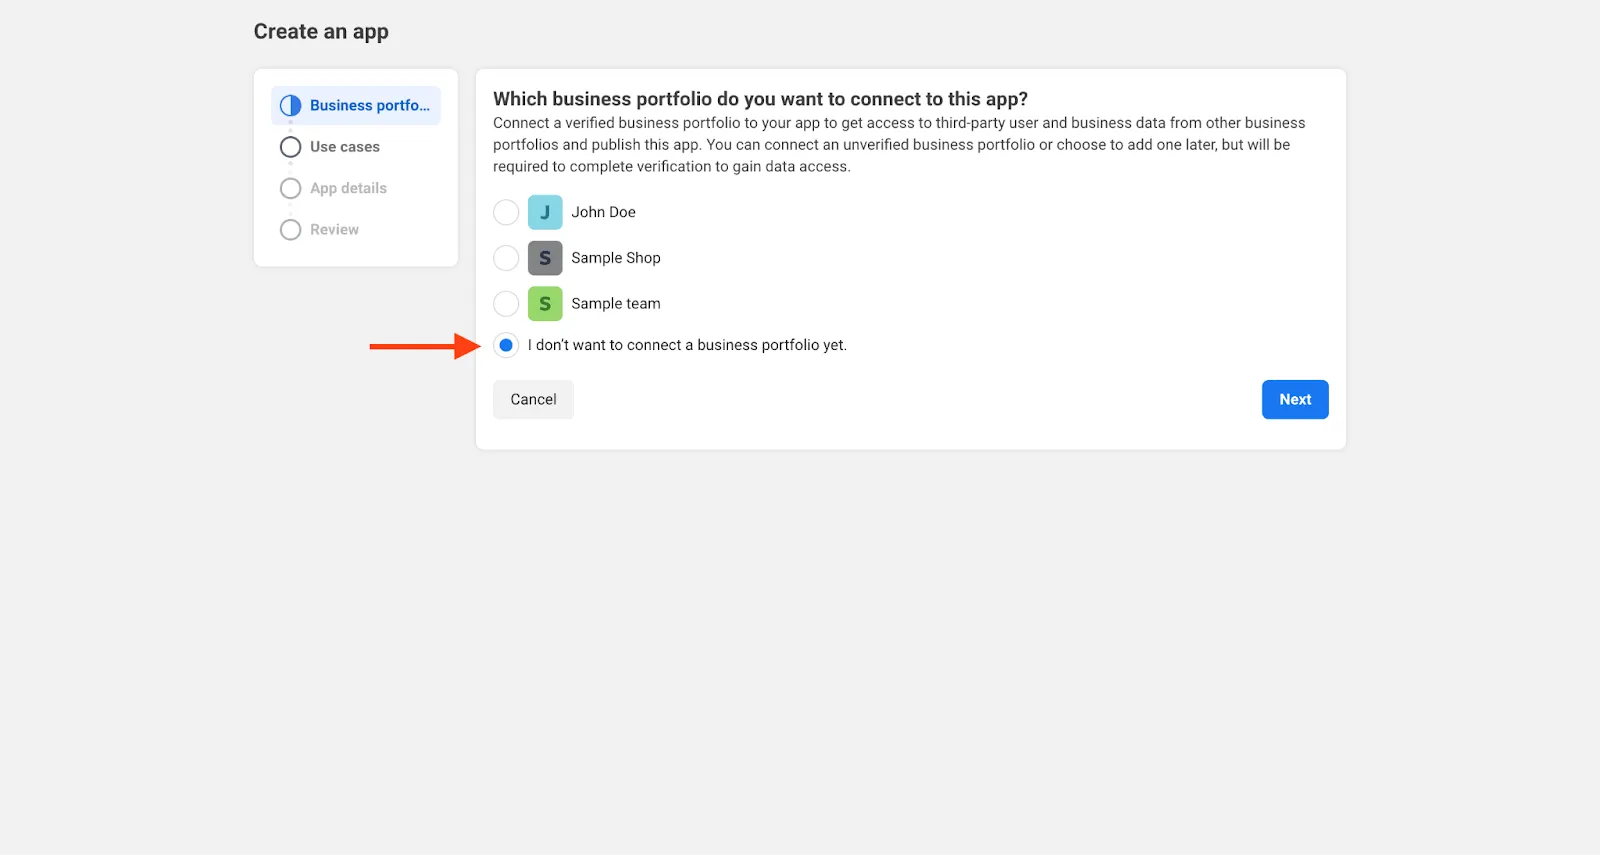Select the Sample team radio button
The height and width of the screenshot is (855, 1600).
coord(506,304)
